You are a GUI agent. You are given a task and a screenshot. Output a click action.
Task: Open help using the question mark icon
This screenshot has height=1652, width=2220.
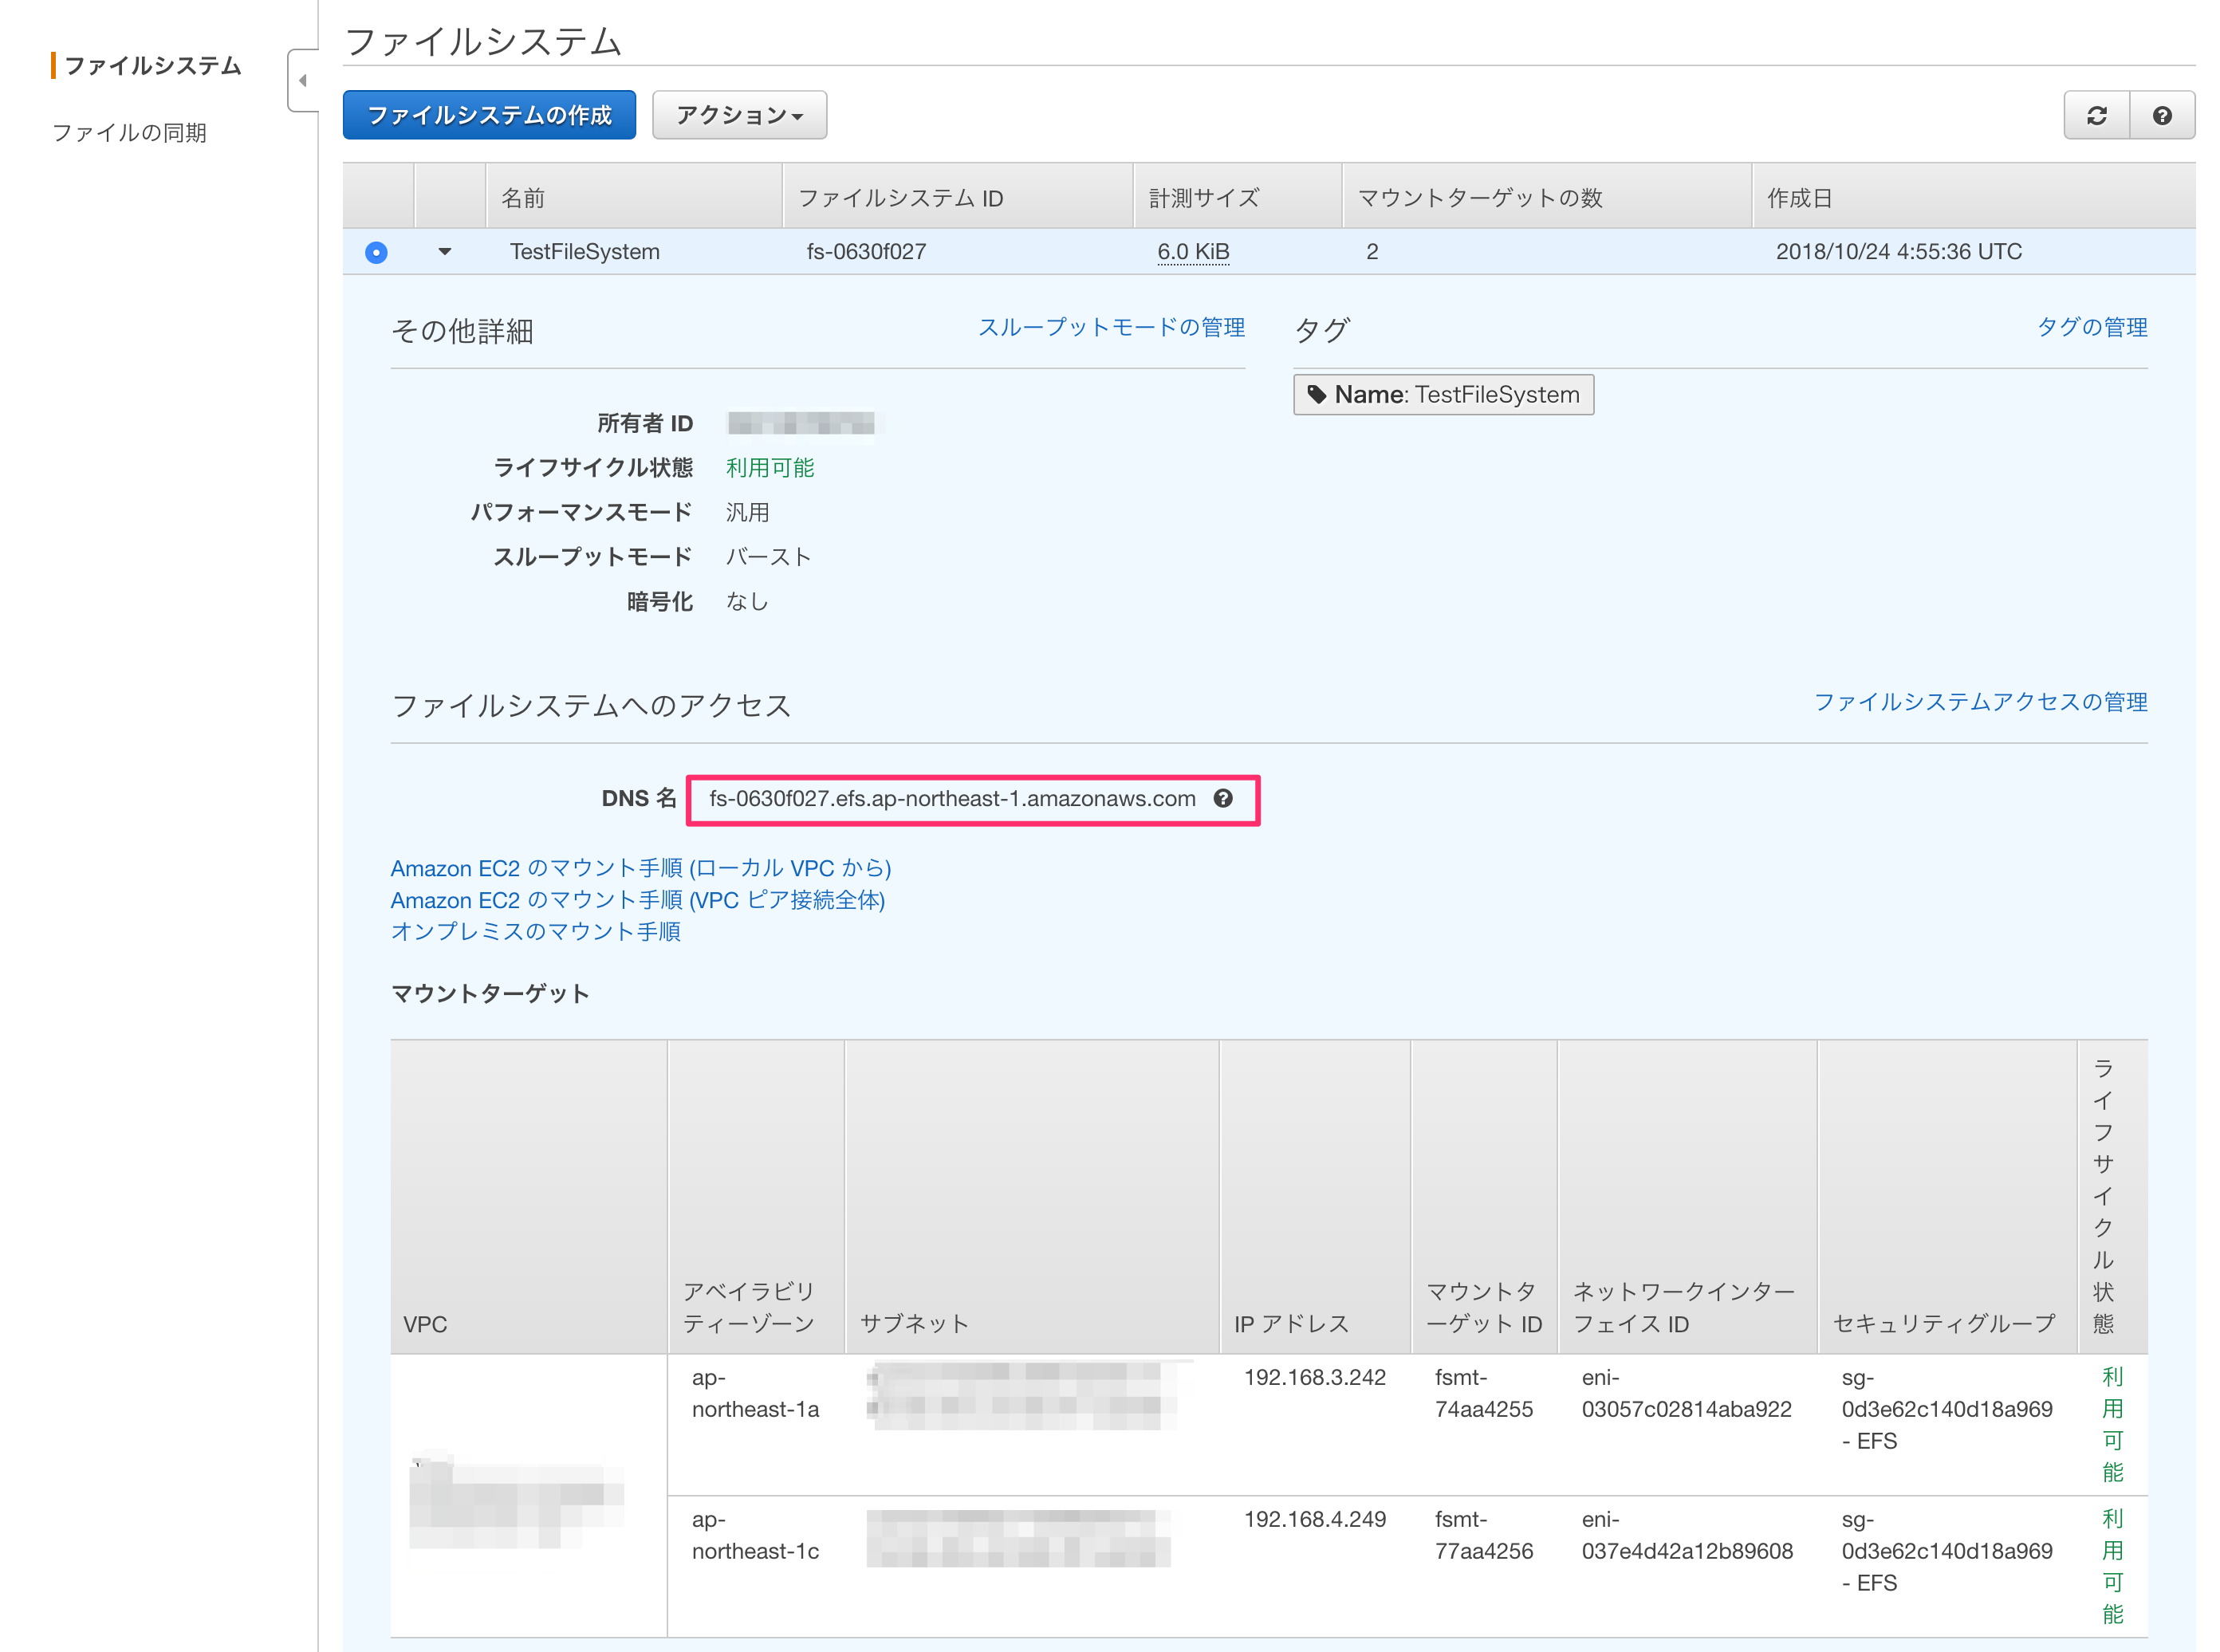2163,115
